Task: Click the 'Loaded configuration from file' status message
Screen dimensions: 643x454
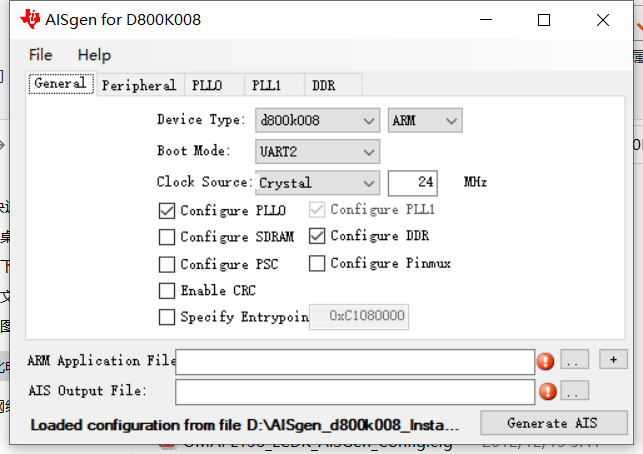Action: [244, 425]
